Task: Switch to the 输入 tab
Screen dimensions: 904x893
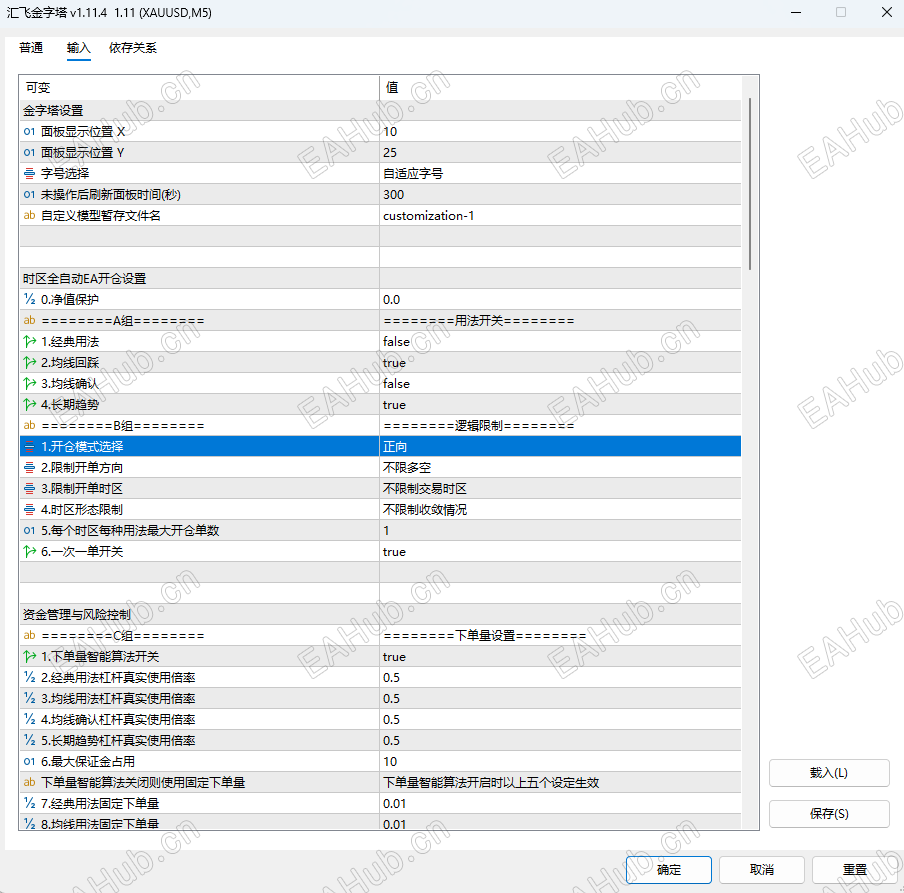Action: coord(78,48)
